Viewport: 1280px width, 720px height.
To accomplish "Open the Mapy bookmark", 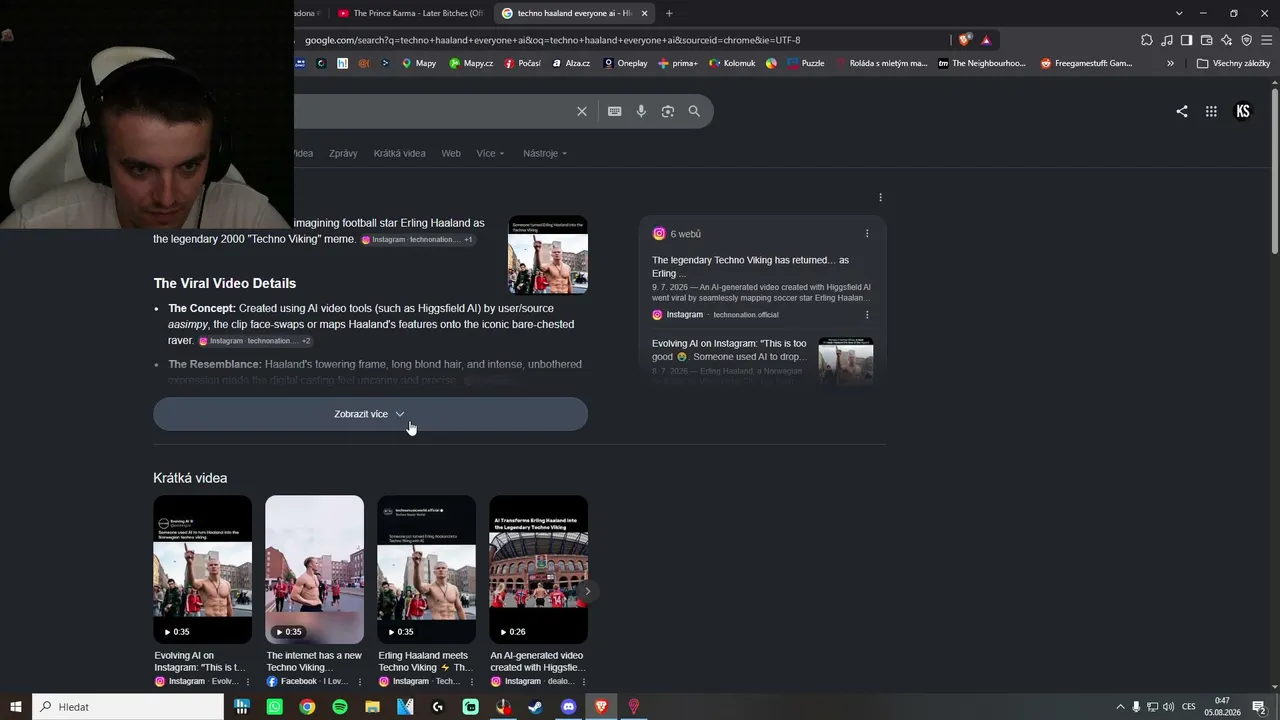I will [419, 63].
